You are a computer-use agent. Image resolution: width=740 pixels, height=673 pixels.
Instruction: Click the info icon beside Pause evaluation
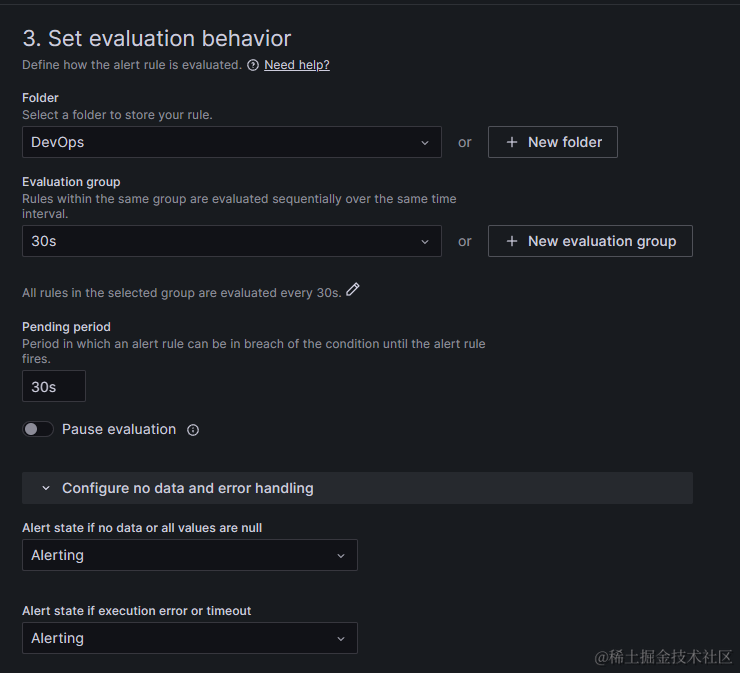(193, 430)
